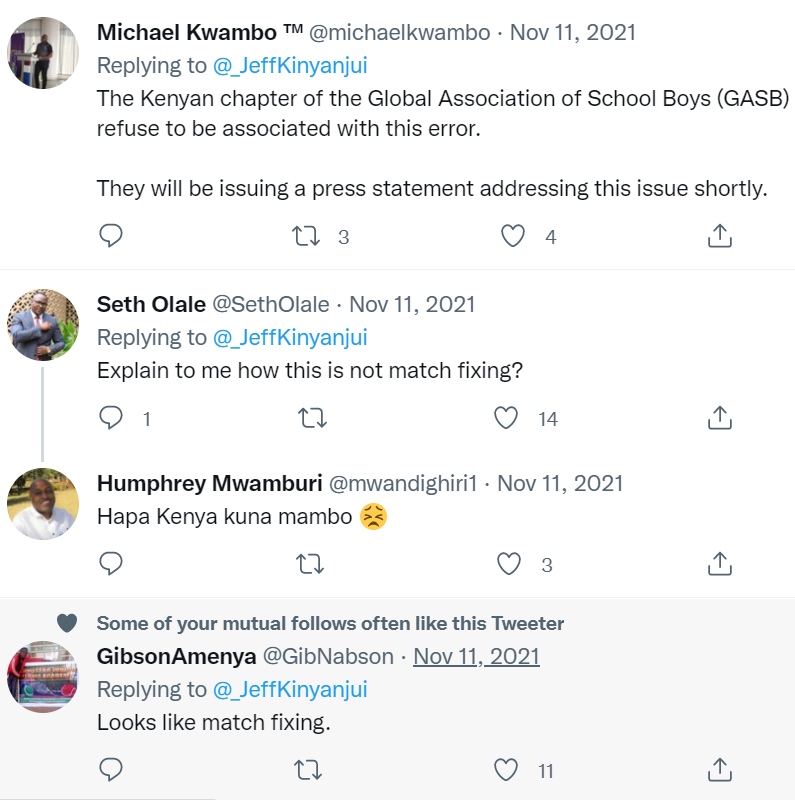Like GibsonAmenya's tweet with 11 likes

tap(507, 770)
